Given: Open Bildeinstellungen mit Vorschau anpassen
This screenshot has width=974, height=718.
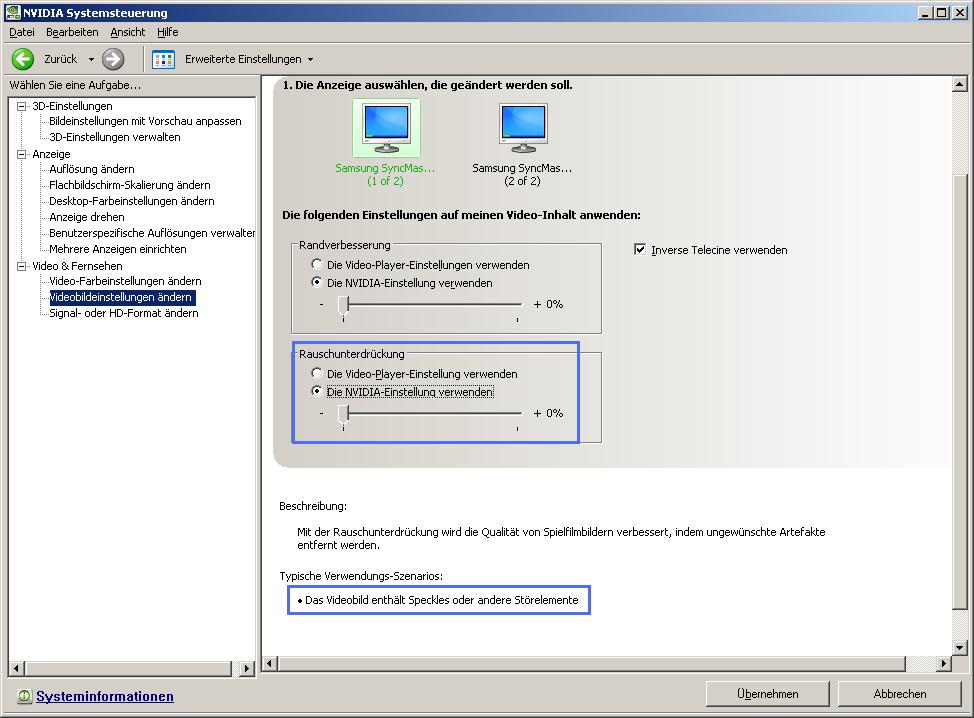Looking at the screenshot, I should tap(145, 121).
